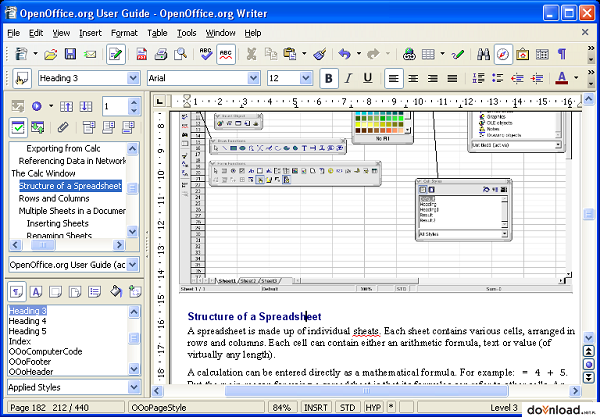Choose OOoComputerCode style in list

(x=46, y=352)
